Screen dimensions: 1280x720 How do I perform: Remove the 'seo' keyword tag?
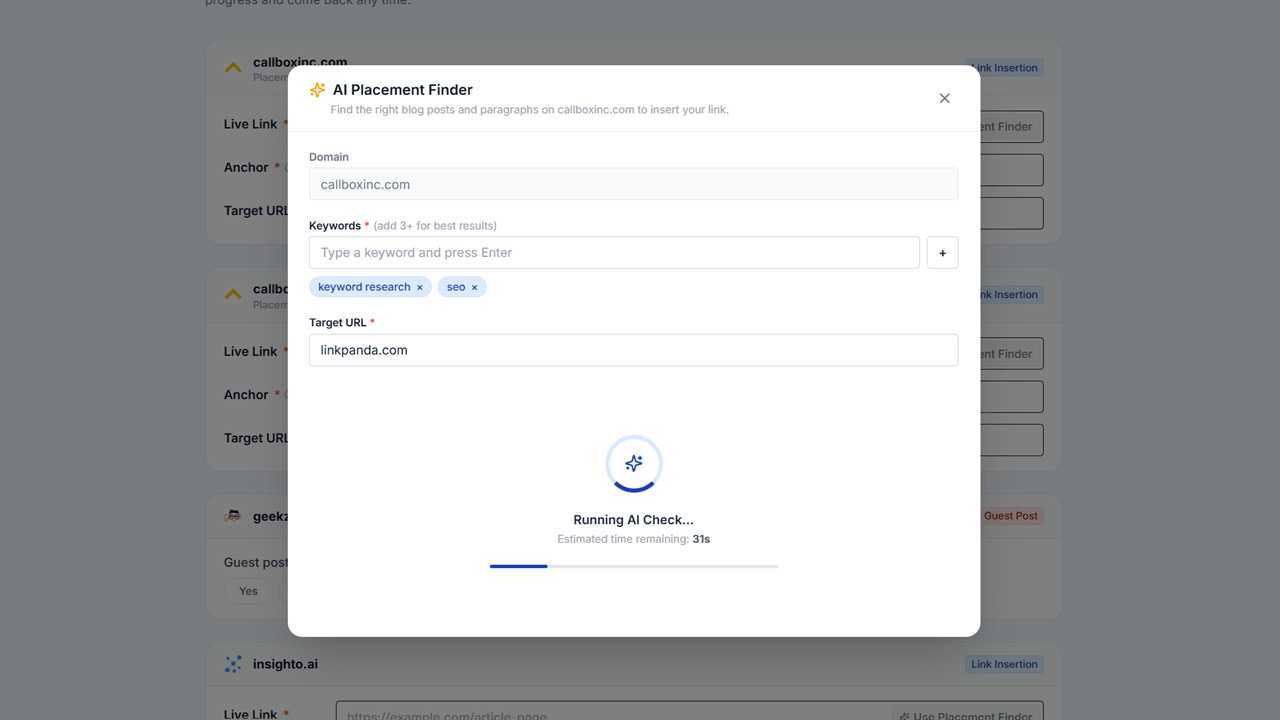pos(474,288)
